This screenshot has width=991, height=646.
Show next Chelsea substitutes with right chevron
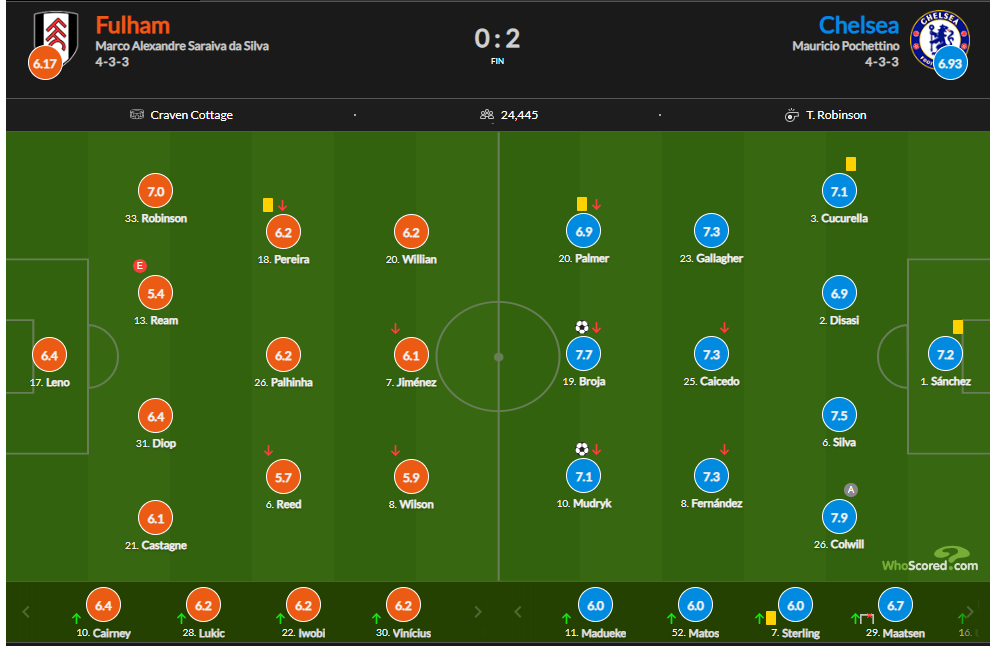point(970,611)
